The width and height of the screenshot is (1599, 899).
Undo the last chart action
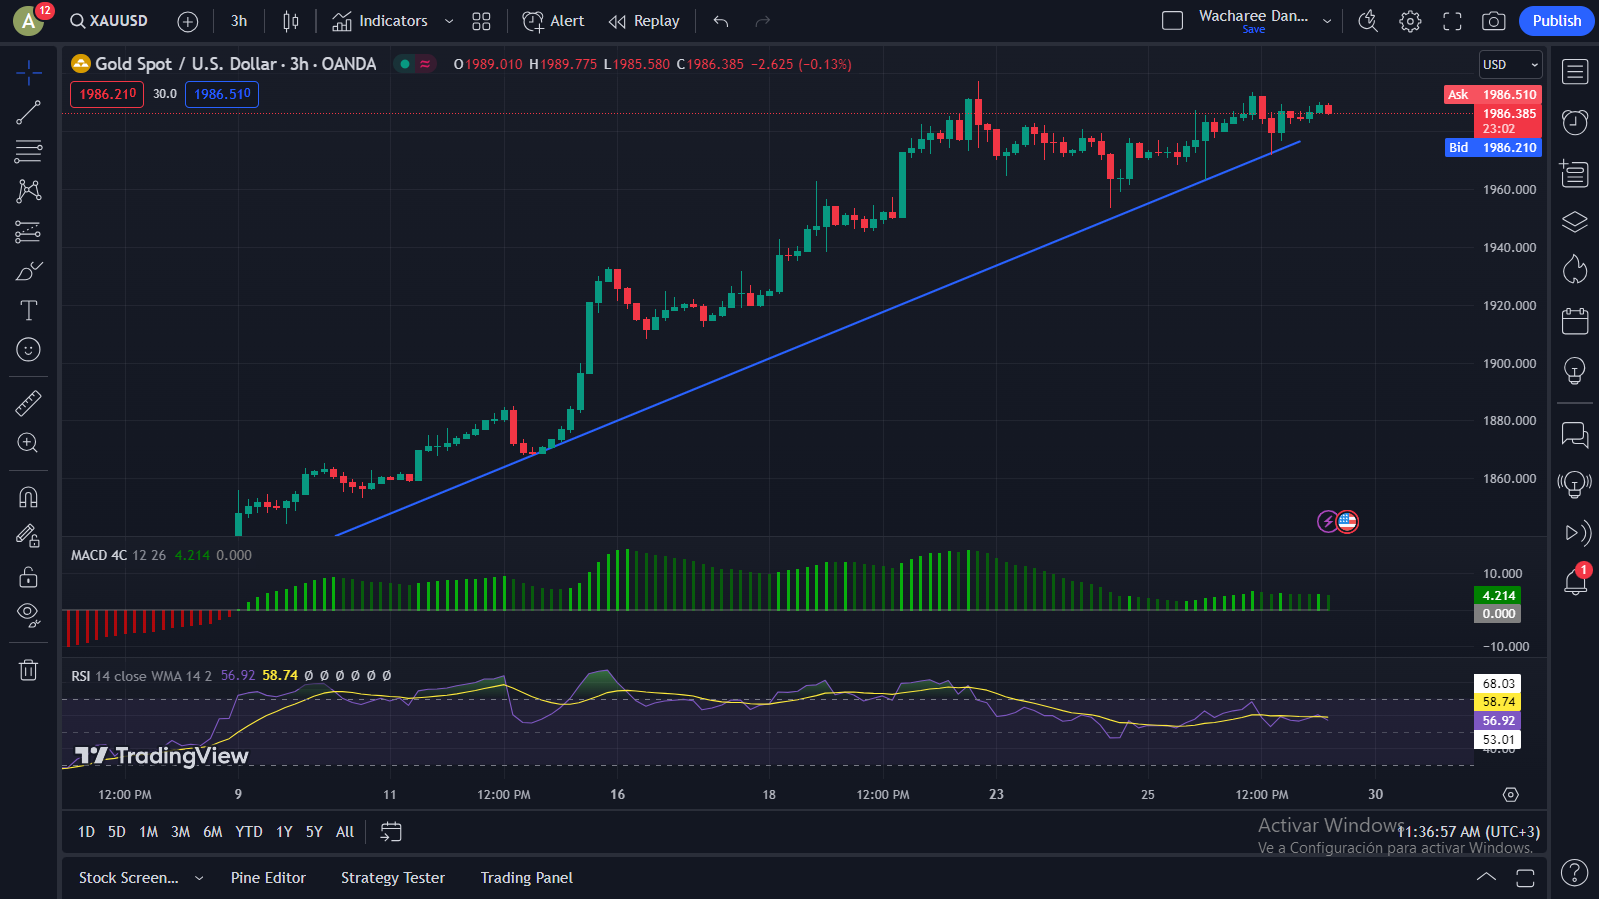pos(721,21)
